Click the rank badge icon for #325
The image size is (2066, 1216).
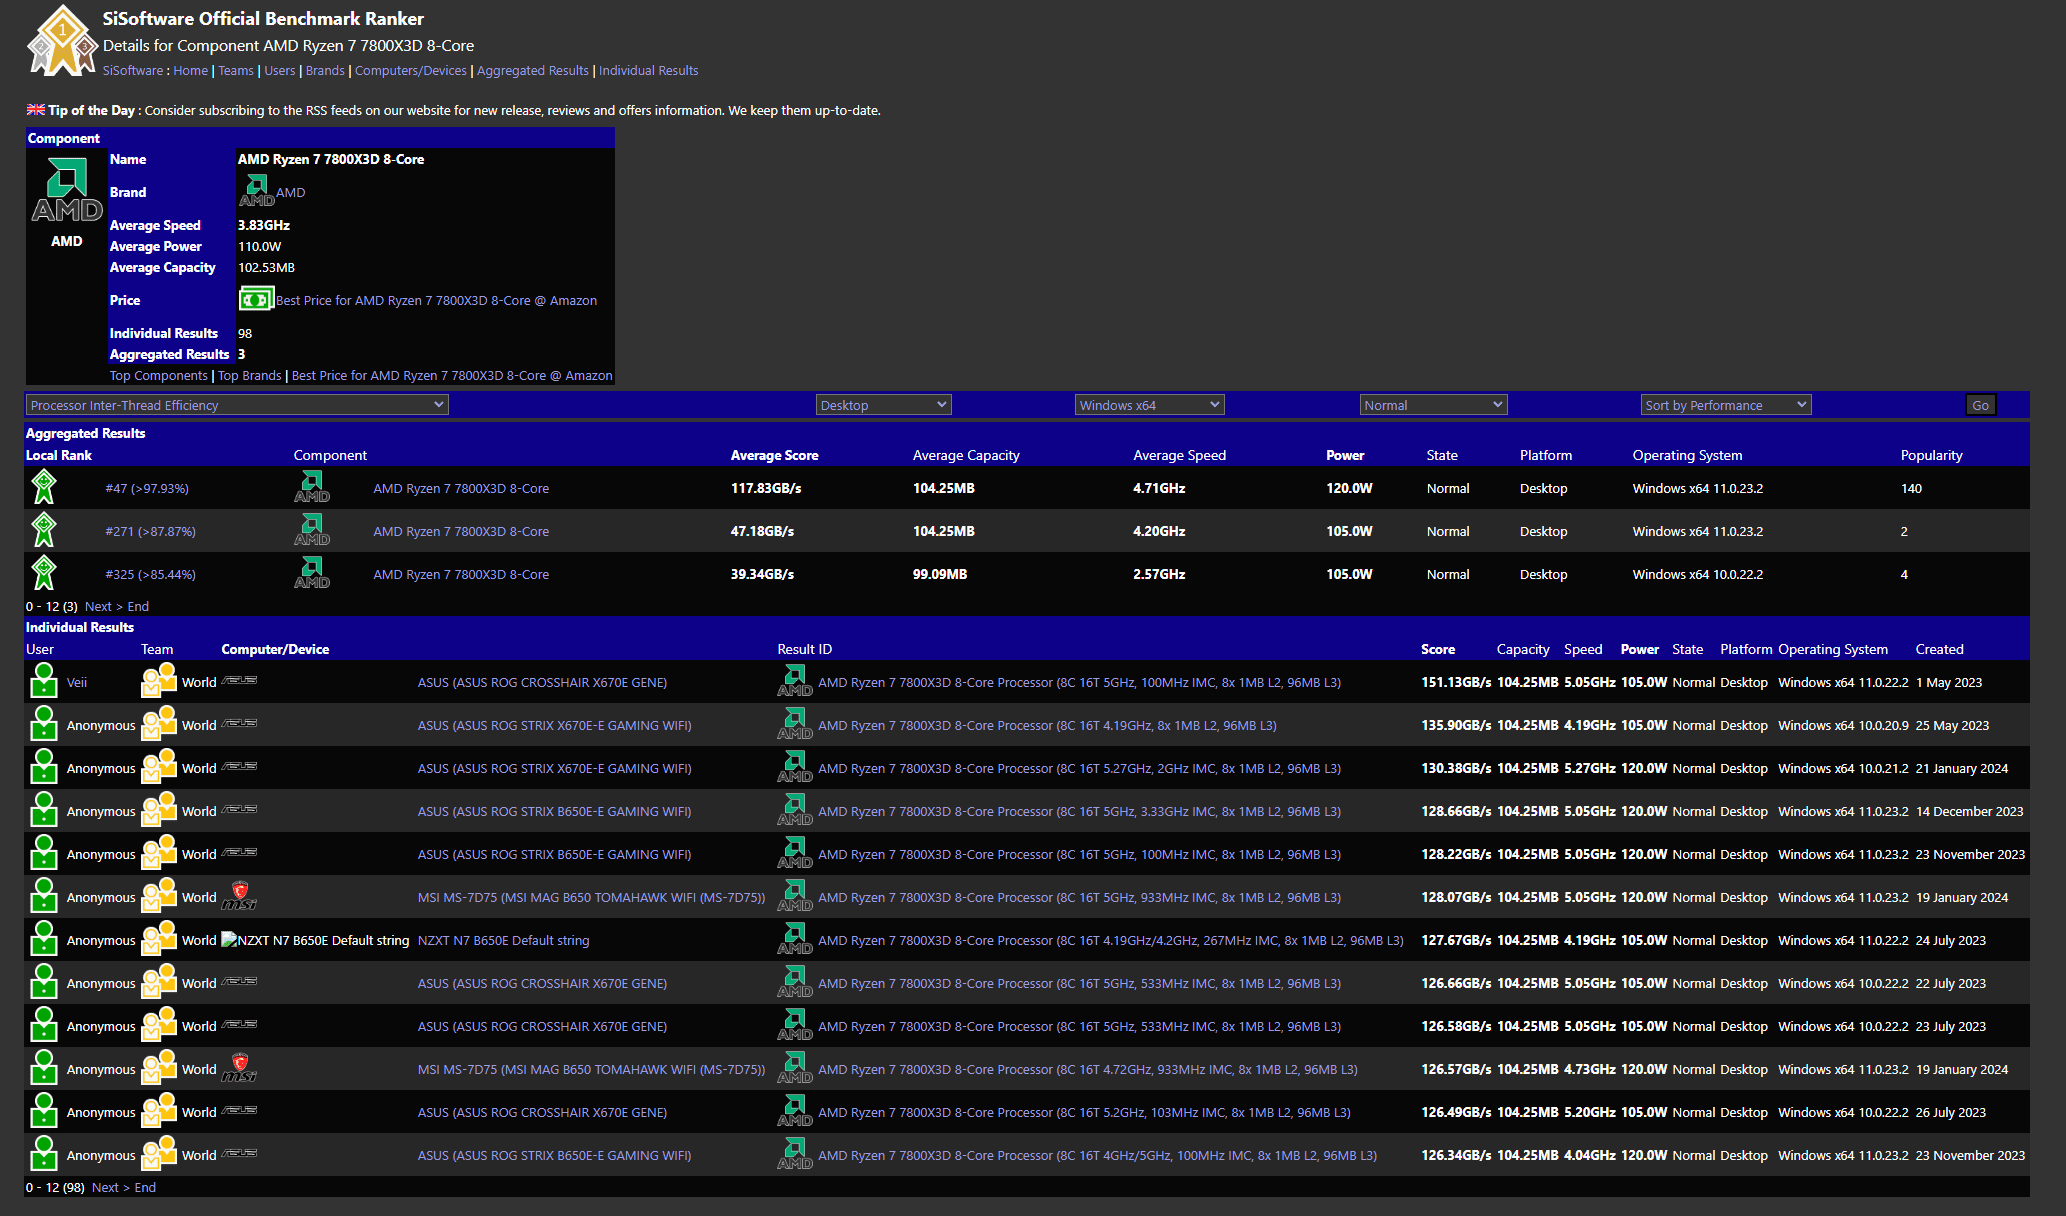(x=44, y=573)
